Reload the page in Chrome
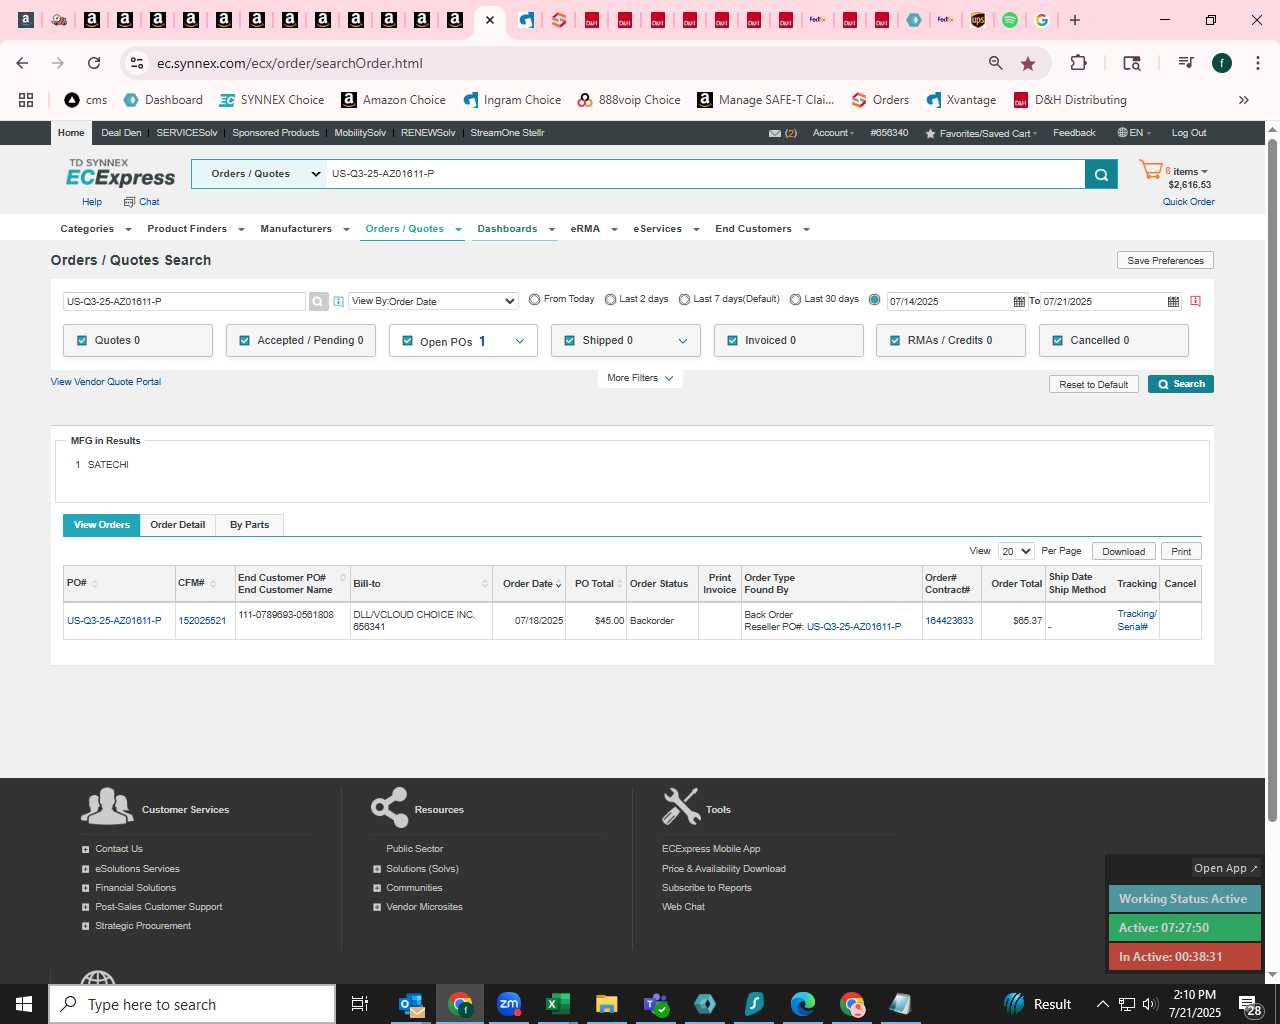This screenshot has width=1280, height=1024. pyautogui.click(x=94, y=63)
